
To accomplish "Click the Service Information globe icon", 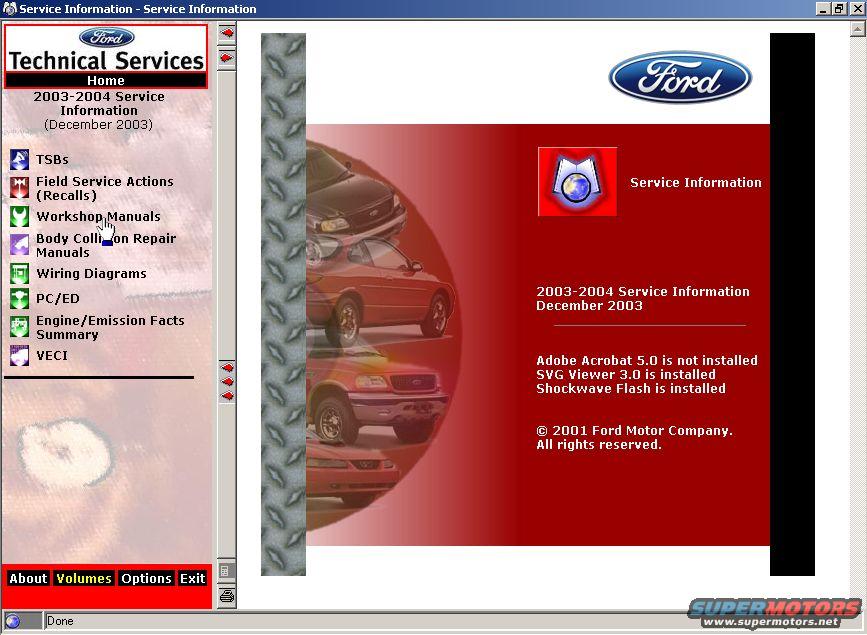I will 577,182.
